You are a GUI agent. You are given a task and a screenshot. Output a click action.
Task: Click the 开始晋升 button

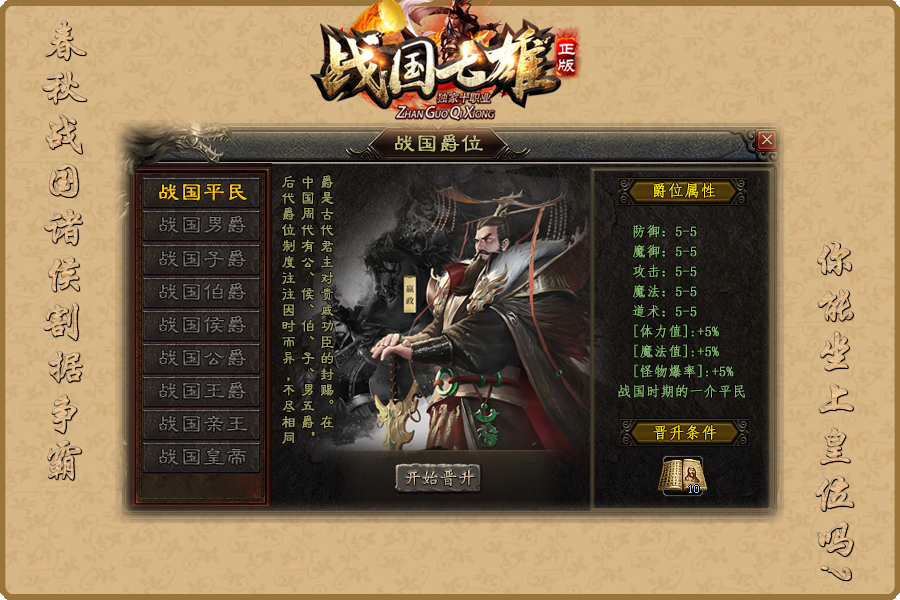pos(439,478)
